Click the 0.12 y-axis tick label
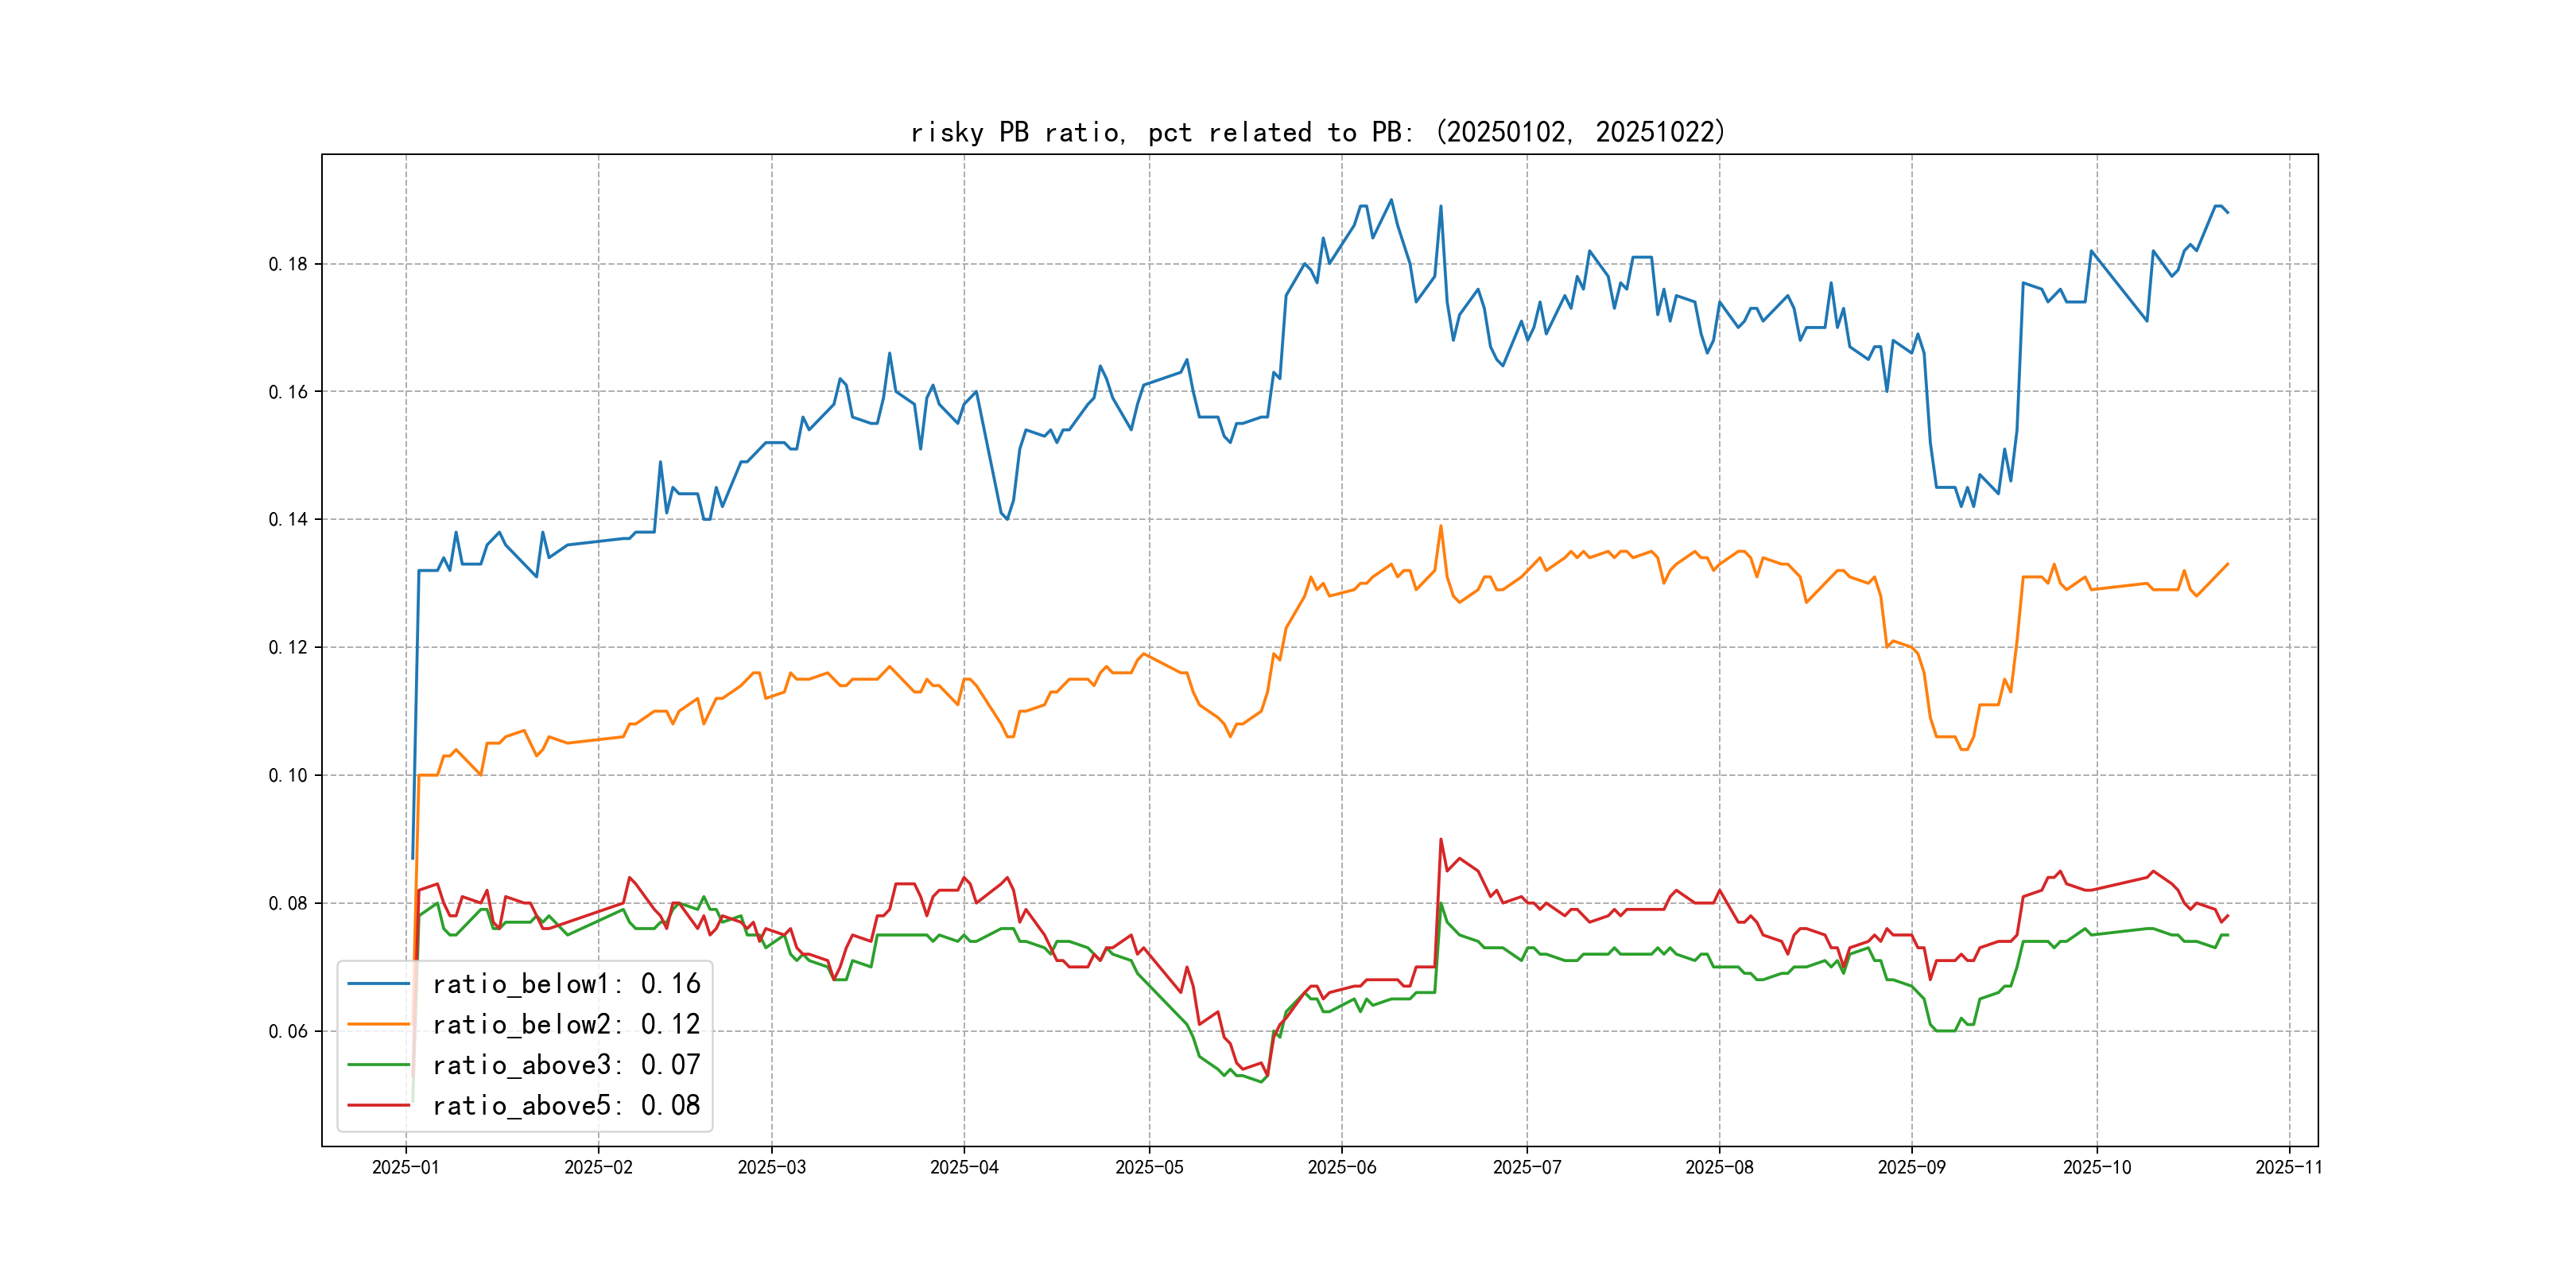2576x1288 pixels. 288,647
